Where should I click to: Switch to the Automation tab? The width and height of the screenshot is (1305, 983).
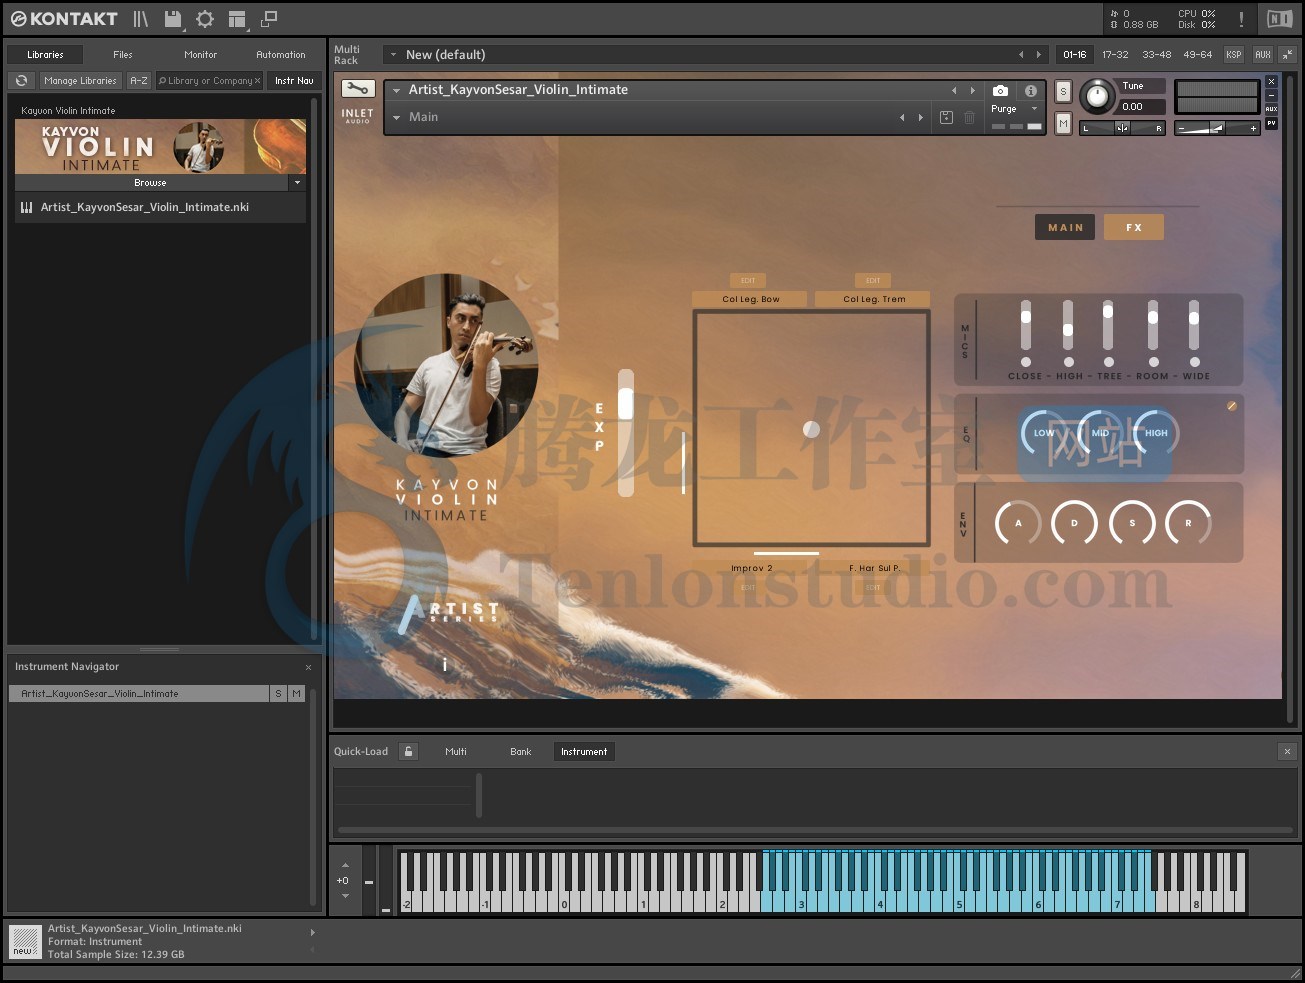(x=281, y=55)
